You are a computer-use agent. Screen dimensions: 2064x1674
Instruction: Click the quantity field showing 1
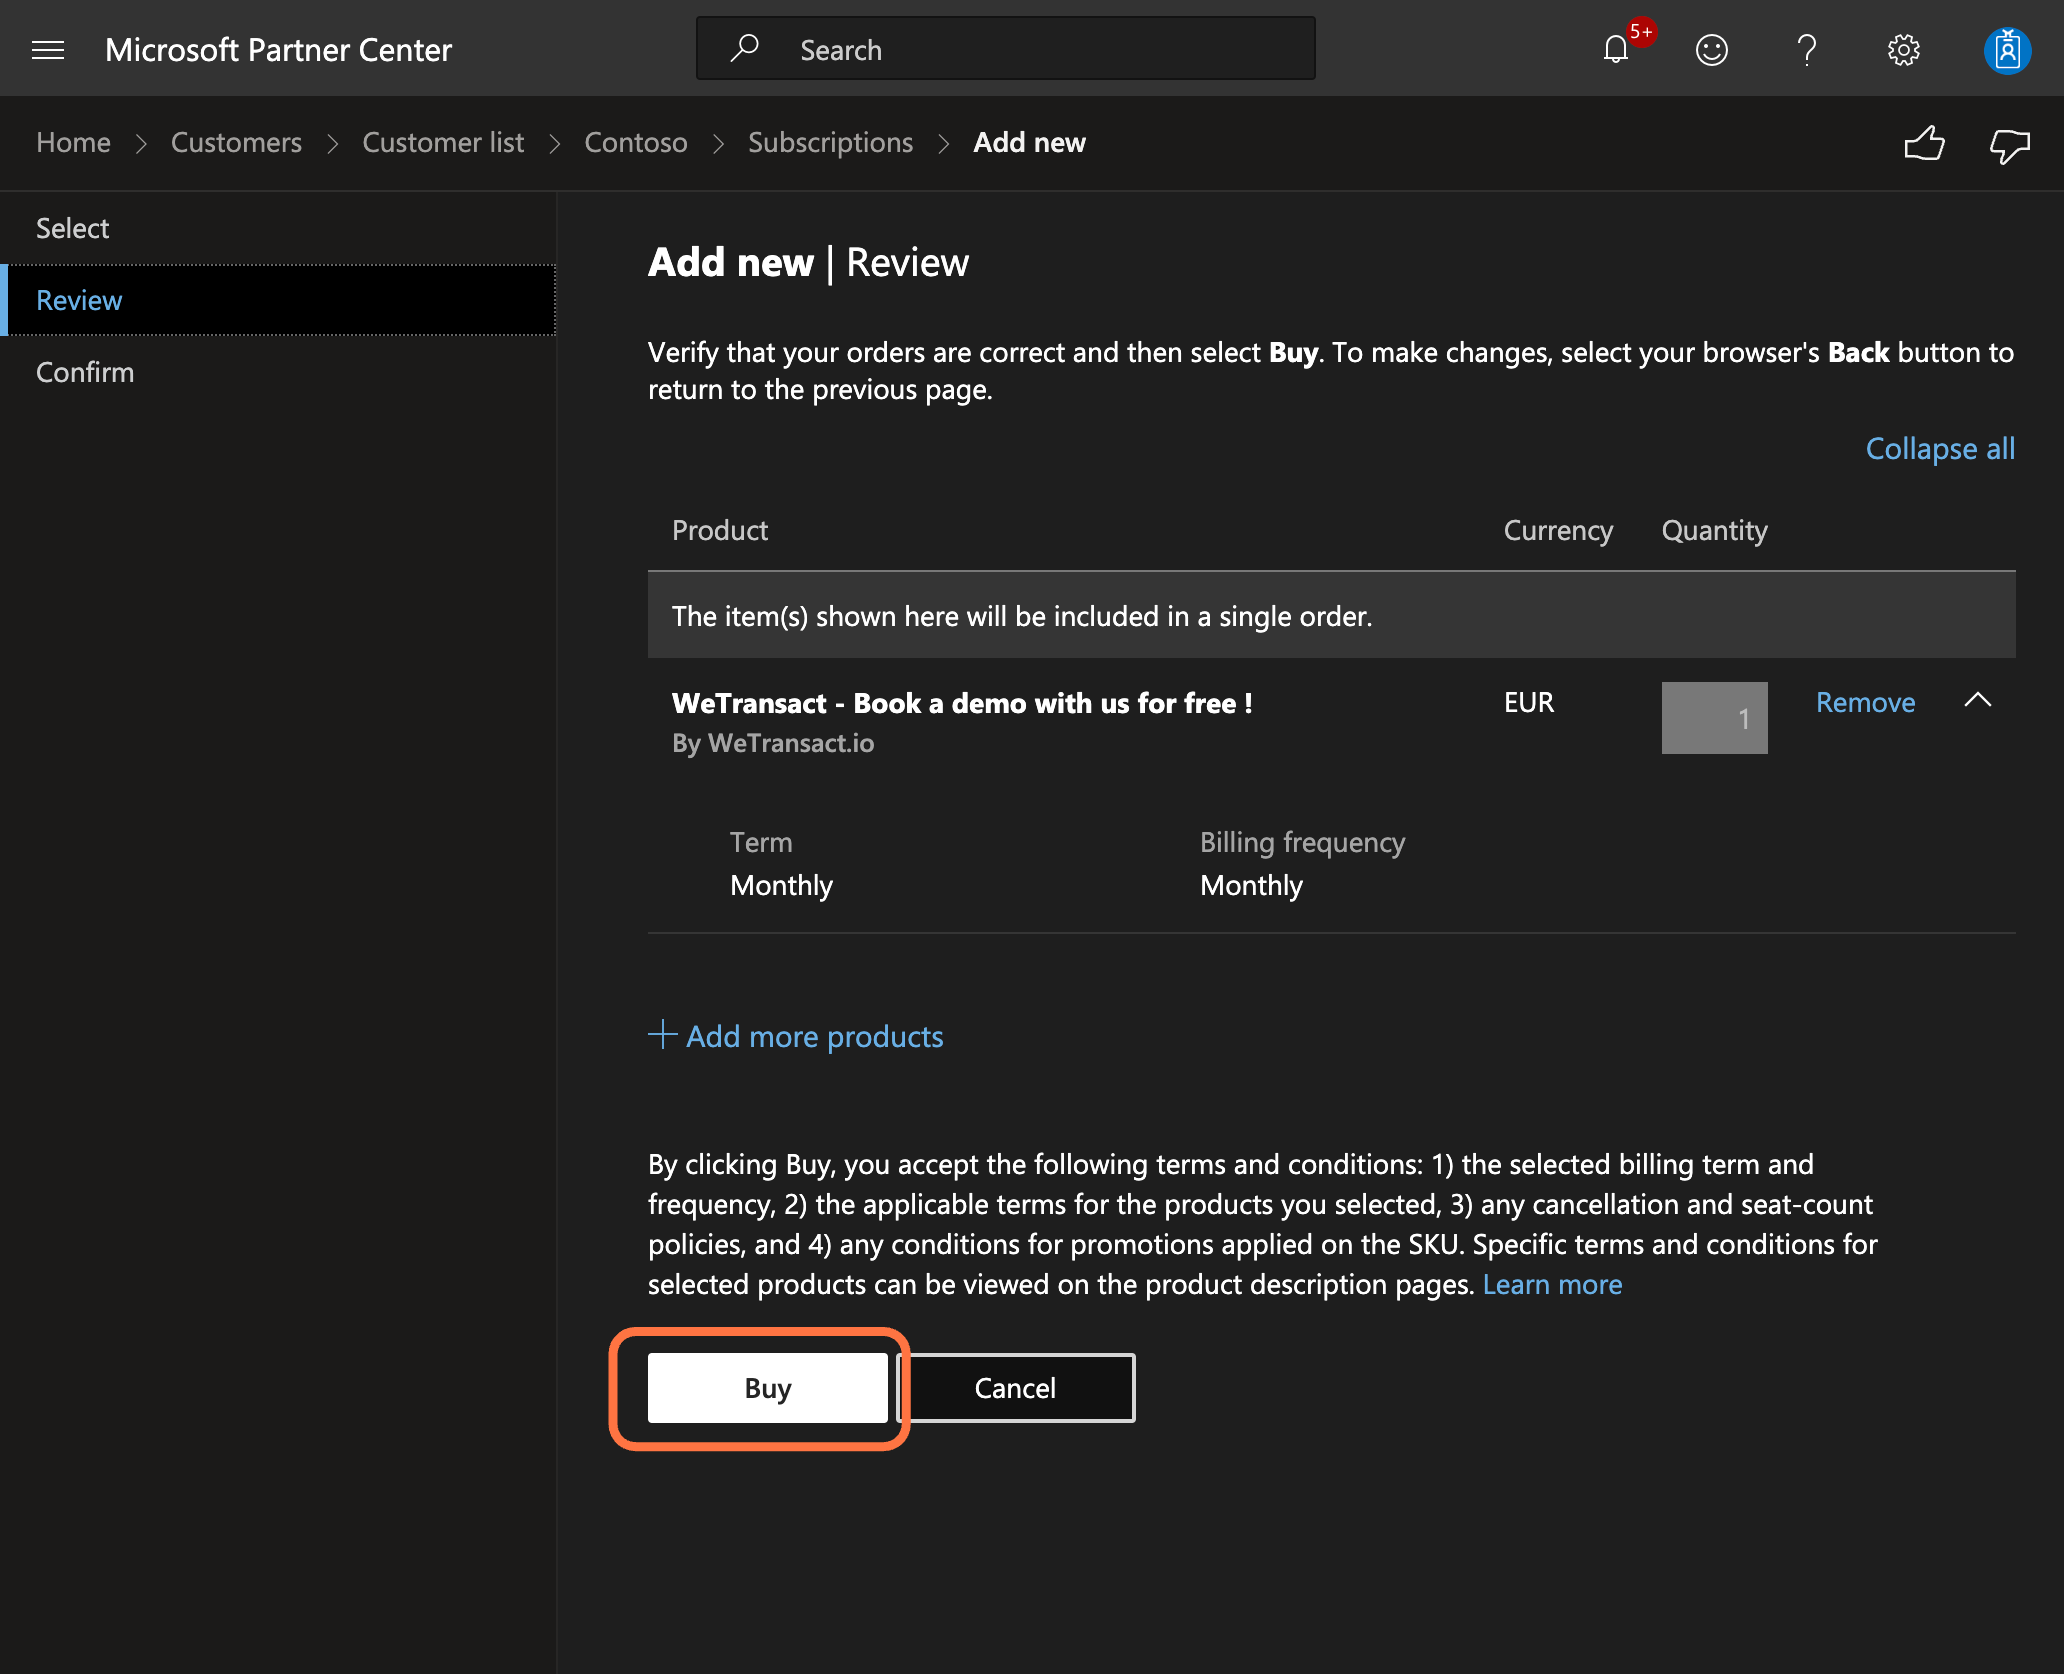pos(1714,718)
